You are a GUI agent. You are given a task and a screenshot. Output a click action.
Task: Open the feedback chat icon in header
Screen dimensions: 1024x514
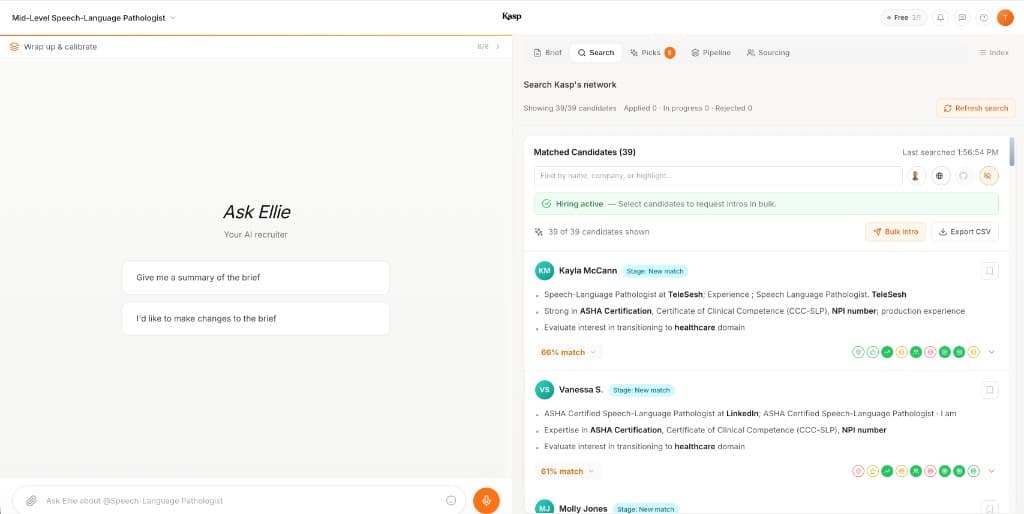pyautogui.click(x=962, y=18)
